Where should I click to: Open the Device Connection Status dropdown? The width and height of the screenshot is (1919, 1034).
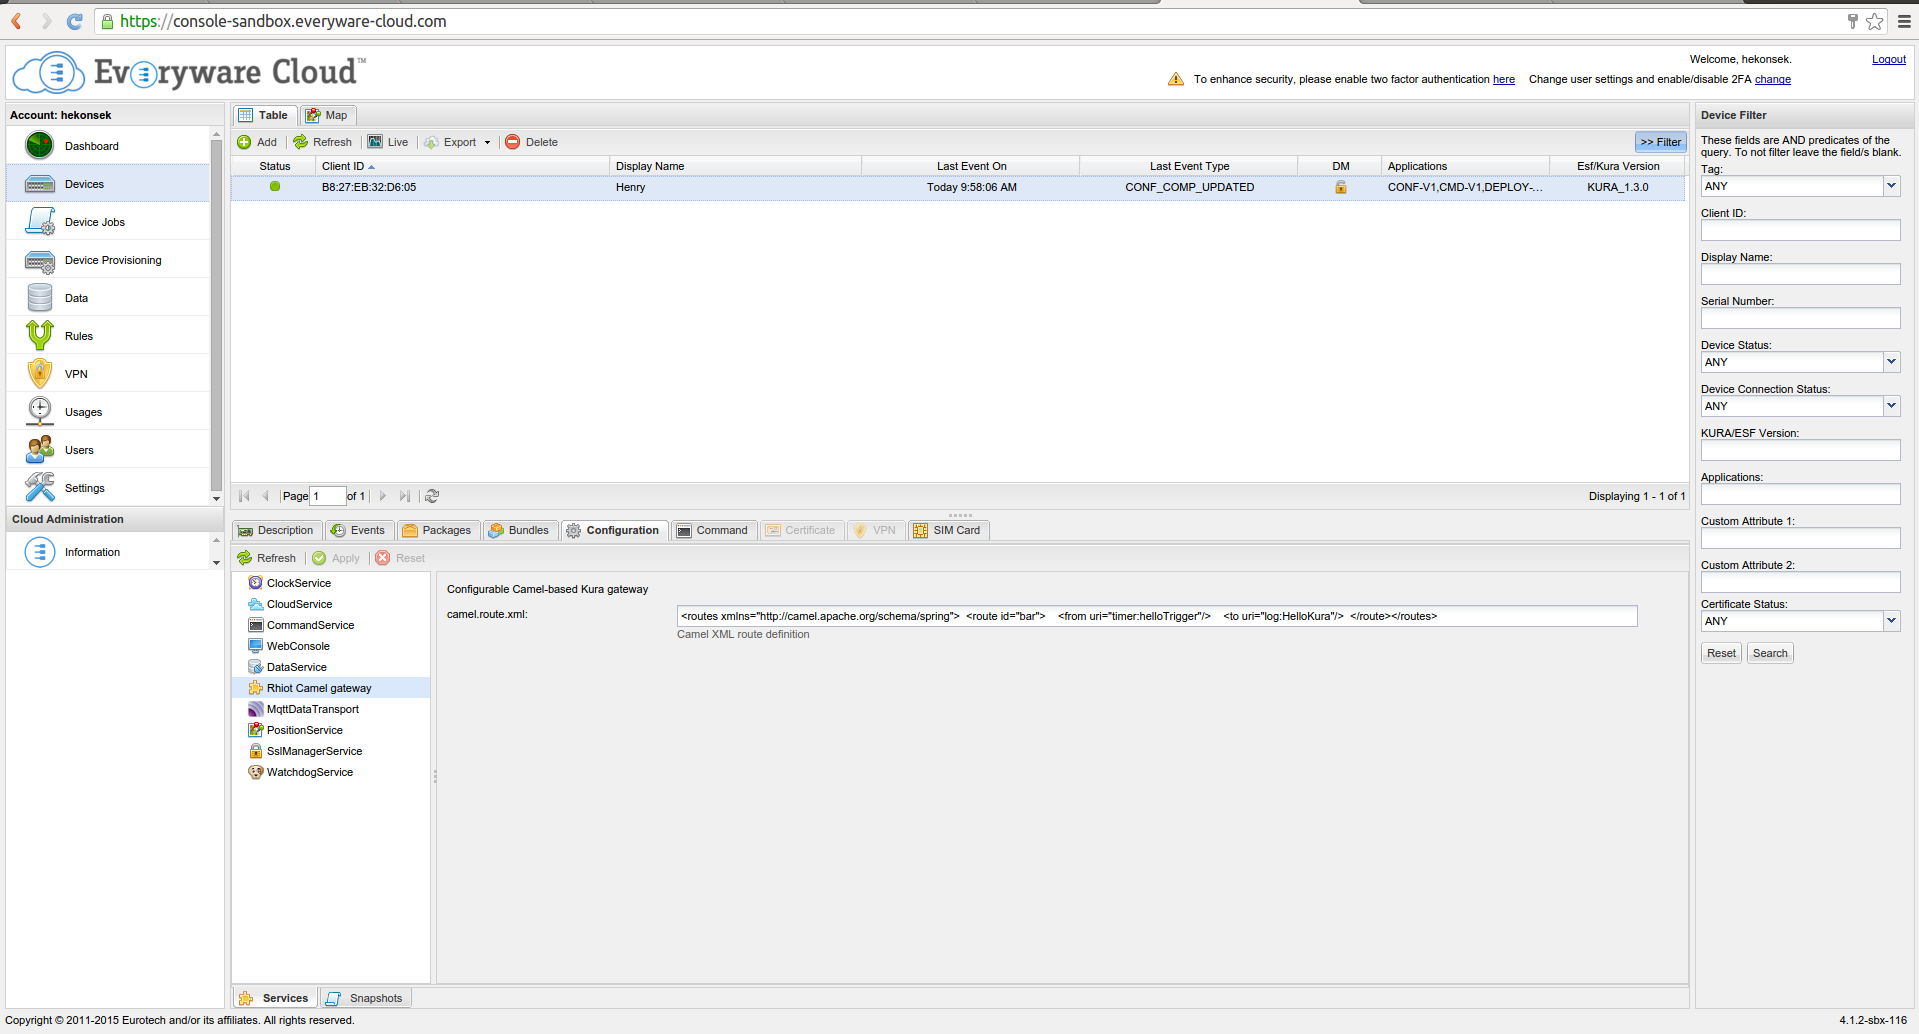1891,406
